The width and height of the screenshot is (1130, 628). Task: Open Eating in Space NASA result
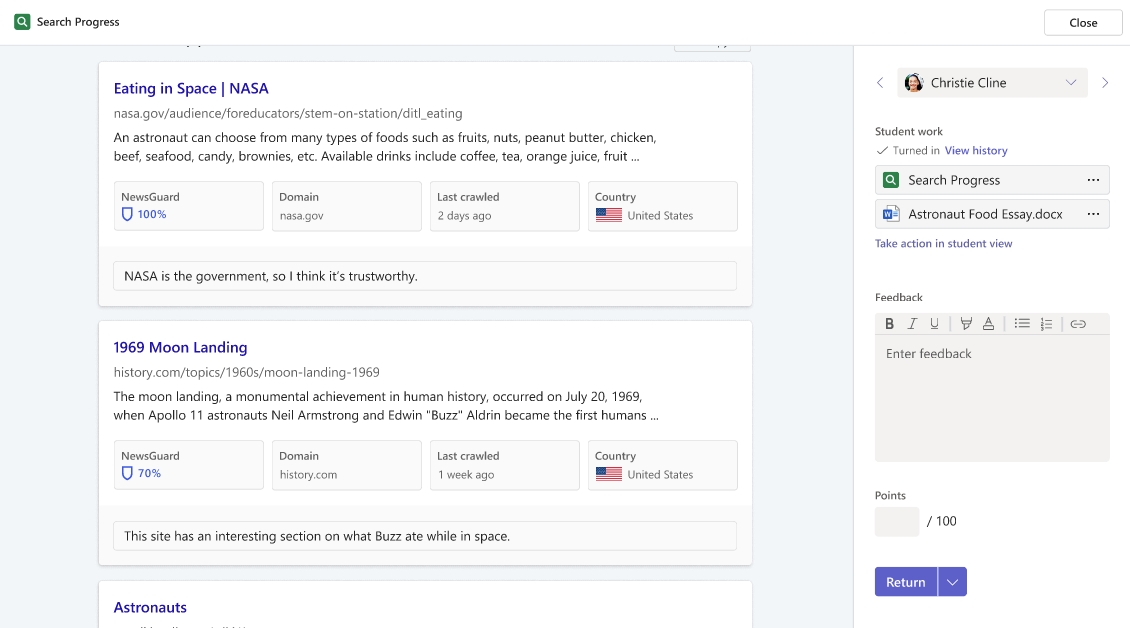pos(191,88)
